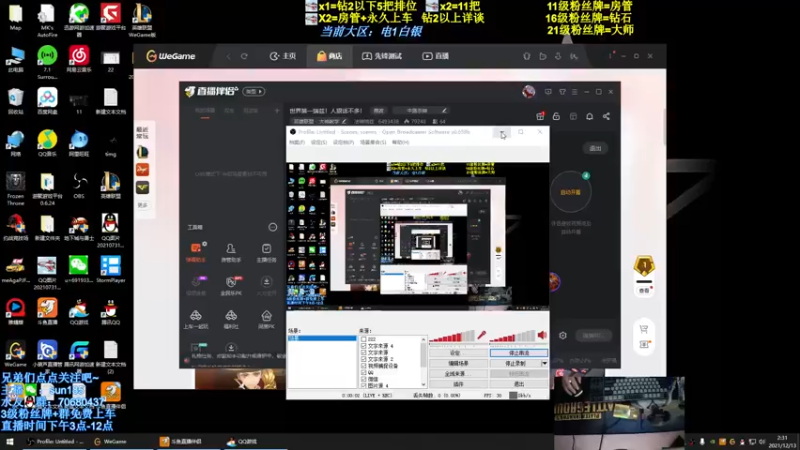Click the pencil icon to edit stream title
The width and height of the screenshot is (800, 450).
click(444, 110)
